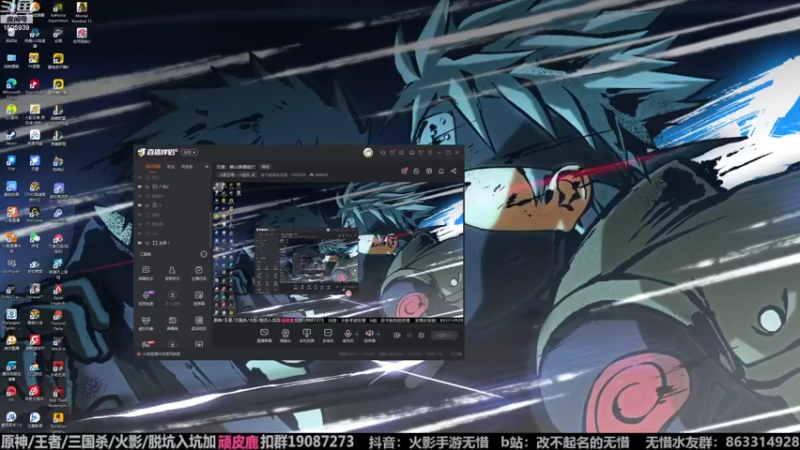Screen dimensions: 800x450
Task: Toggle the lock on the 广告2 source
Action: point(147,187)
